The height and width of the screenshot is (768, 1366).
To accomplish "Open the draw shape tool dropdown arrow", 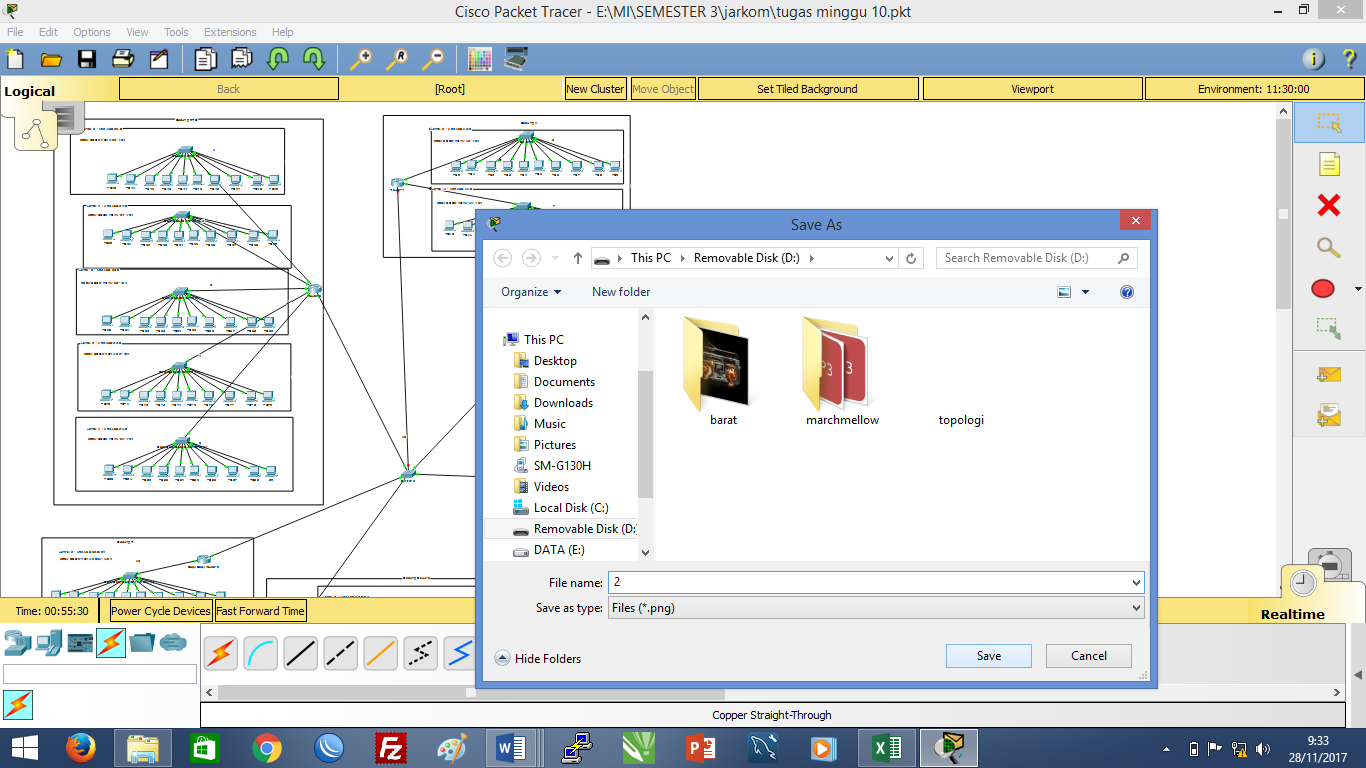I will tap(1357, 290).
